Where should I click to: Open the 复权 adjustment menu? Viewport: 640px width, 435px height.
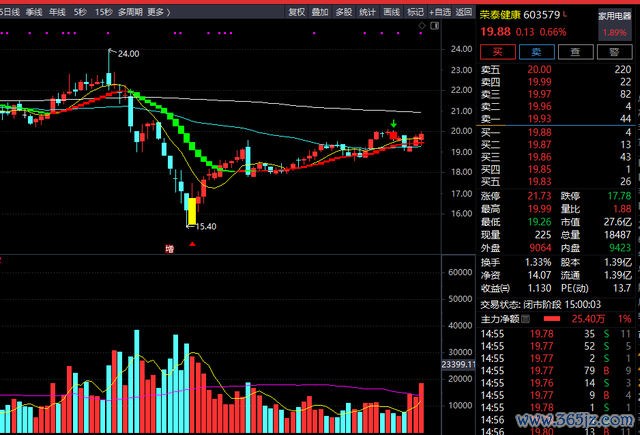[296, 12]
